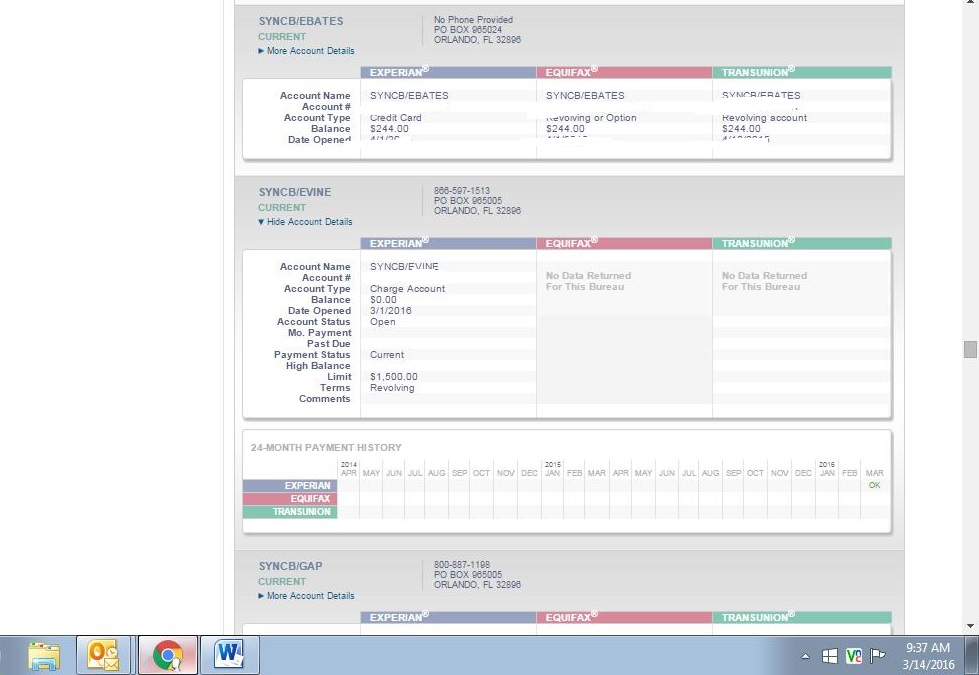The image size is (979, 675).
Task: Click PO BOX 965024 address line
Action: coord(468,29)
